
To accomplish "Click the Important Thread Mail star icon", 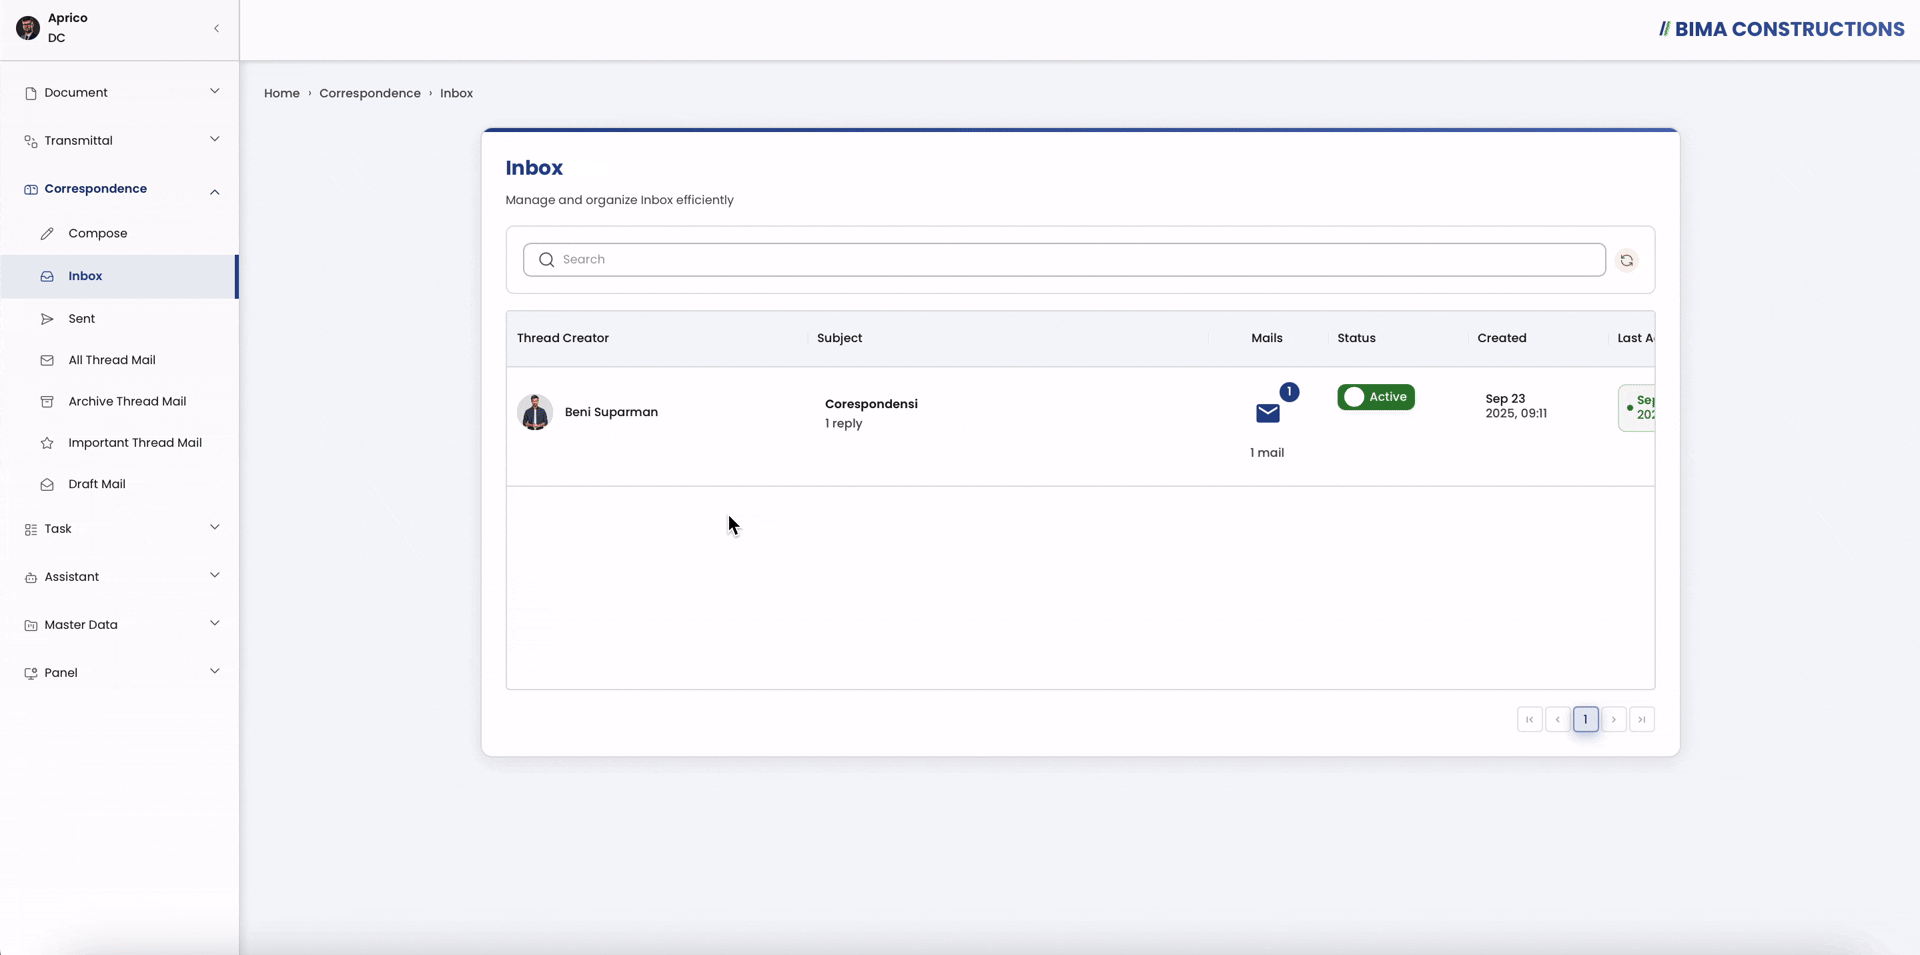I will pyautogui.click(x=47, y=443).
